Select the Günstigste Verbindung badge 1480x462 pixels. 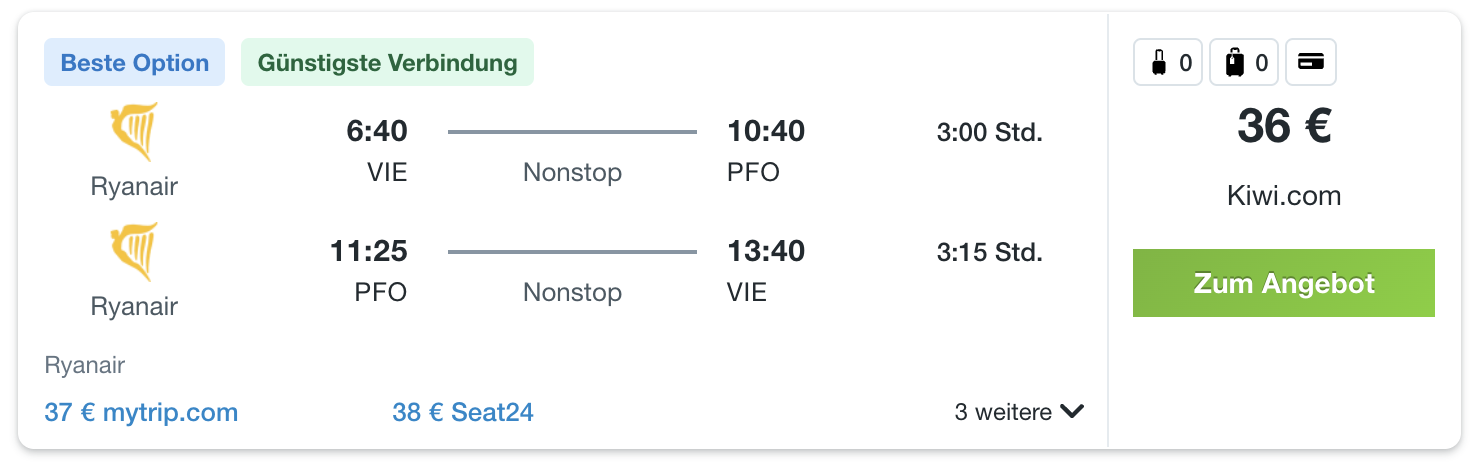[388, 62]
